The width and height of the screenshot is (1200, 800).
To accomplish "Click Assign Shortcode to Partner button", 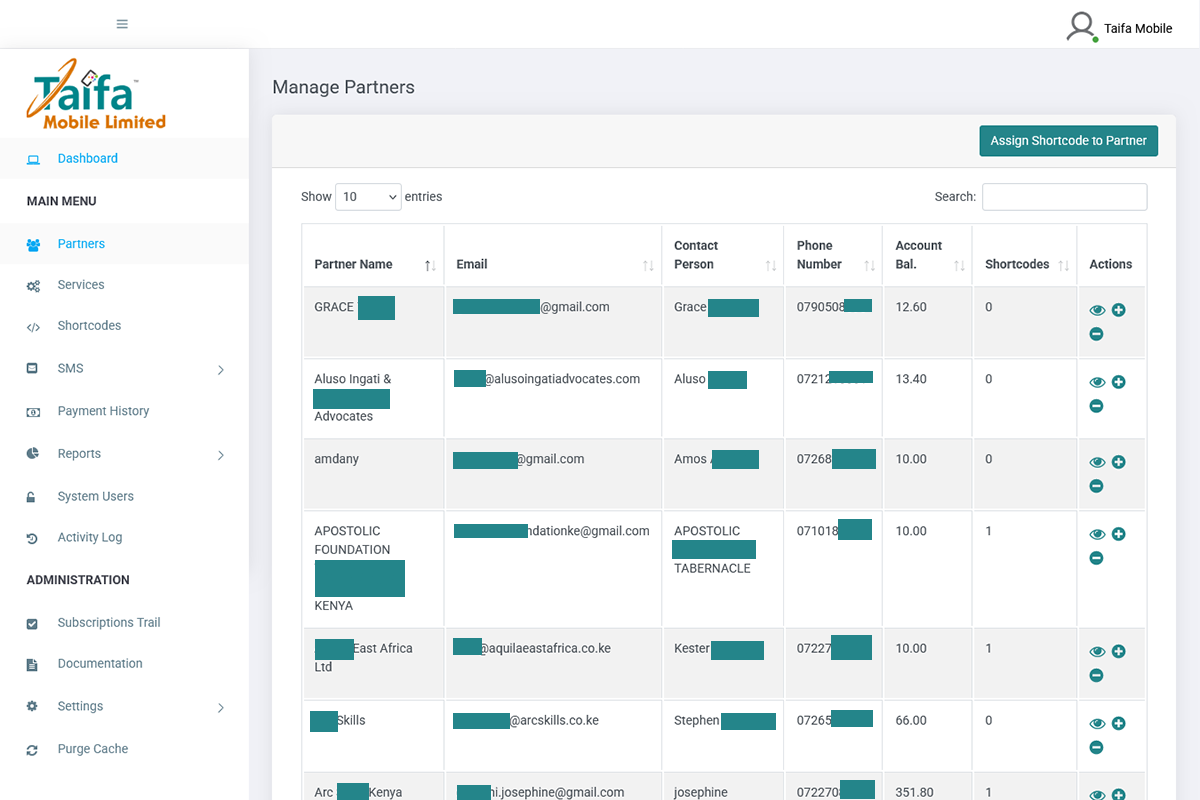I will (x=1068, y=141).
